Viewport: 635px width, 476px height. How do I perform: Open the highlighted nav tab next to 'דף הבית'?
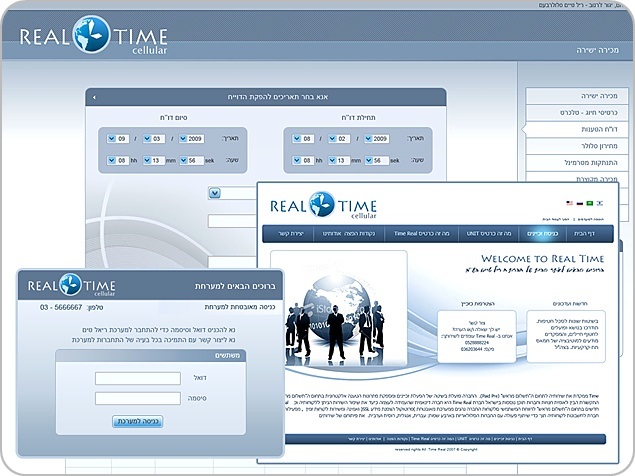[542, 234]
